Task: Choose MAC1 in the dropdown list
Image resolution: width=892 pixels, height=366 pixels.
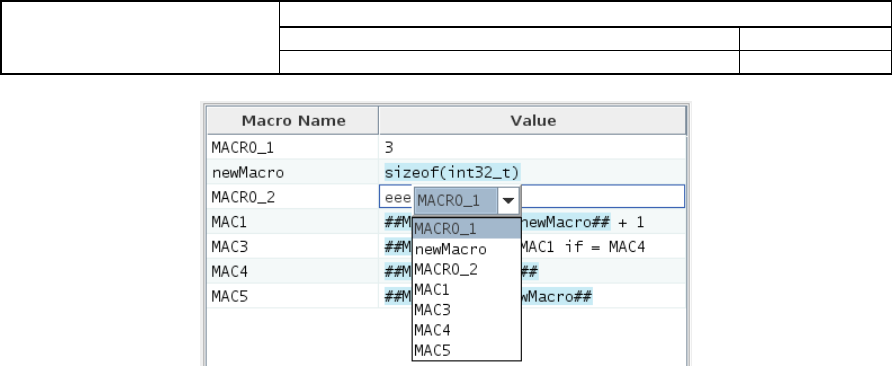Action: point(466,290)
